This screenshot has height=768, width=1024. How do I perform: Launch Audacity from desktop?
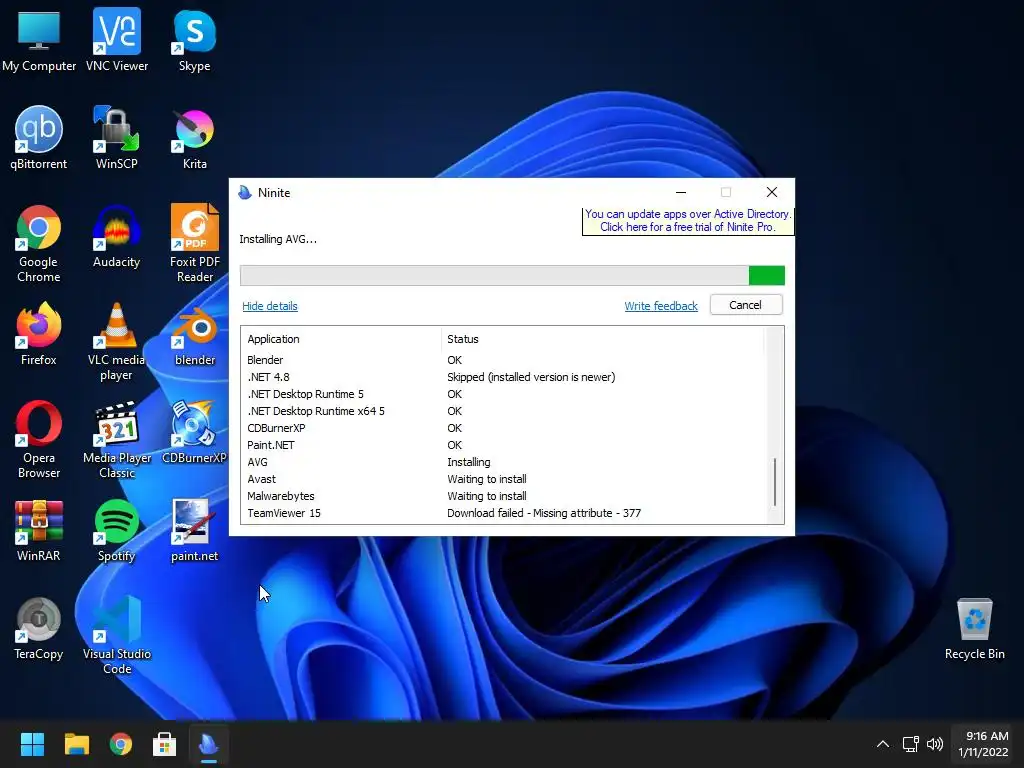117,235
